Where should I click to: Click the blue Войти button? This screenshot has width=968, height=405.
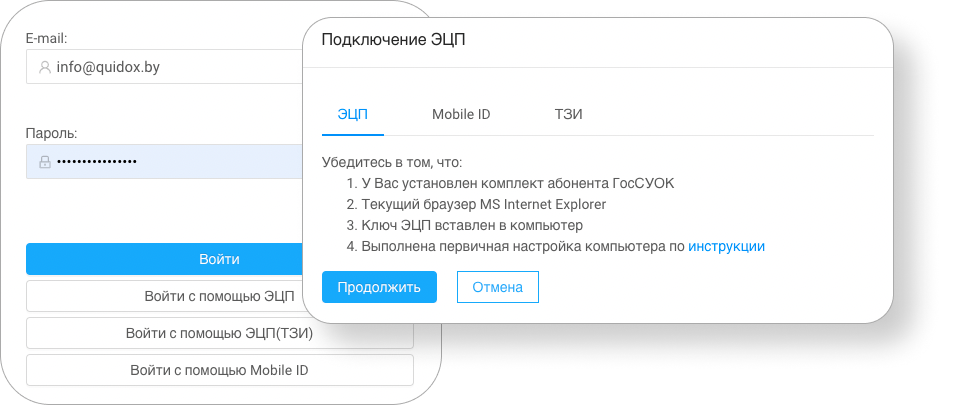tap(165, 259)
